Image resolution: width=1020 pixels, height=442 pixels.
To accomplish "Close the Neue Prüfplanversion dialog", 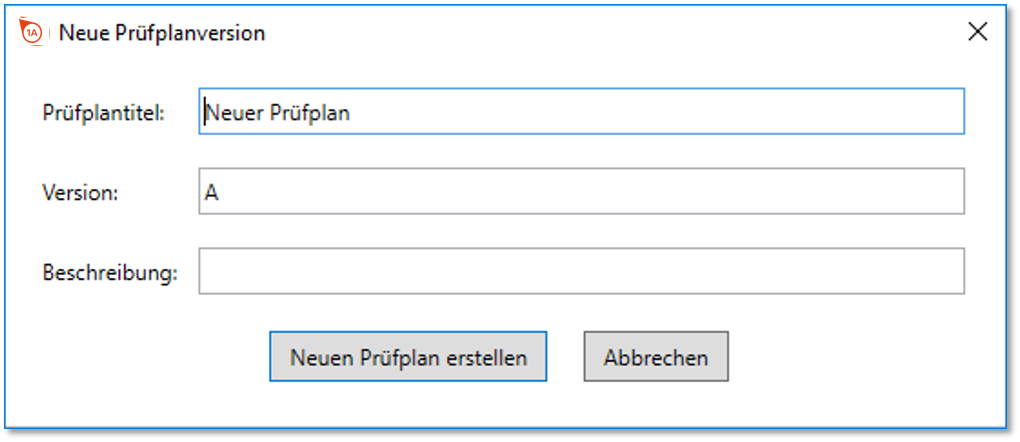I will pos(978,31).
